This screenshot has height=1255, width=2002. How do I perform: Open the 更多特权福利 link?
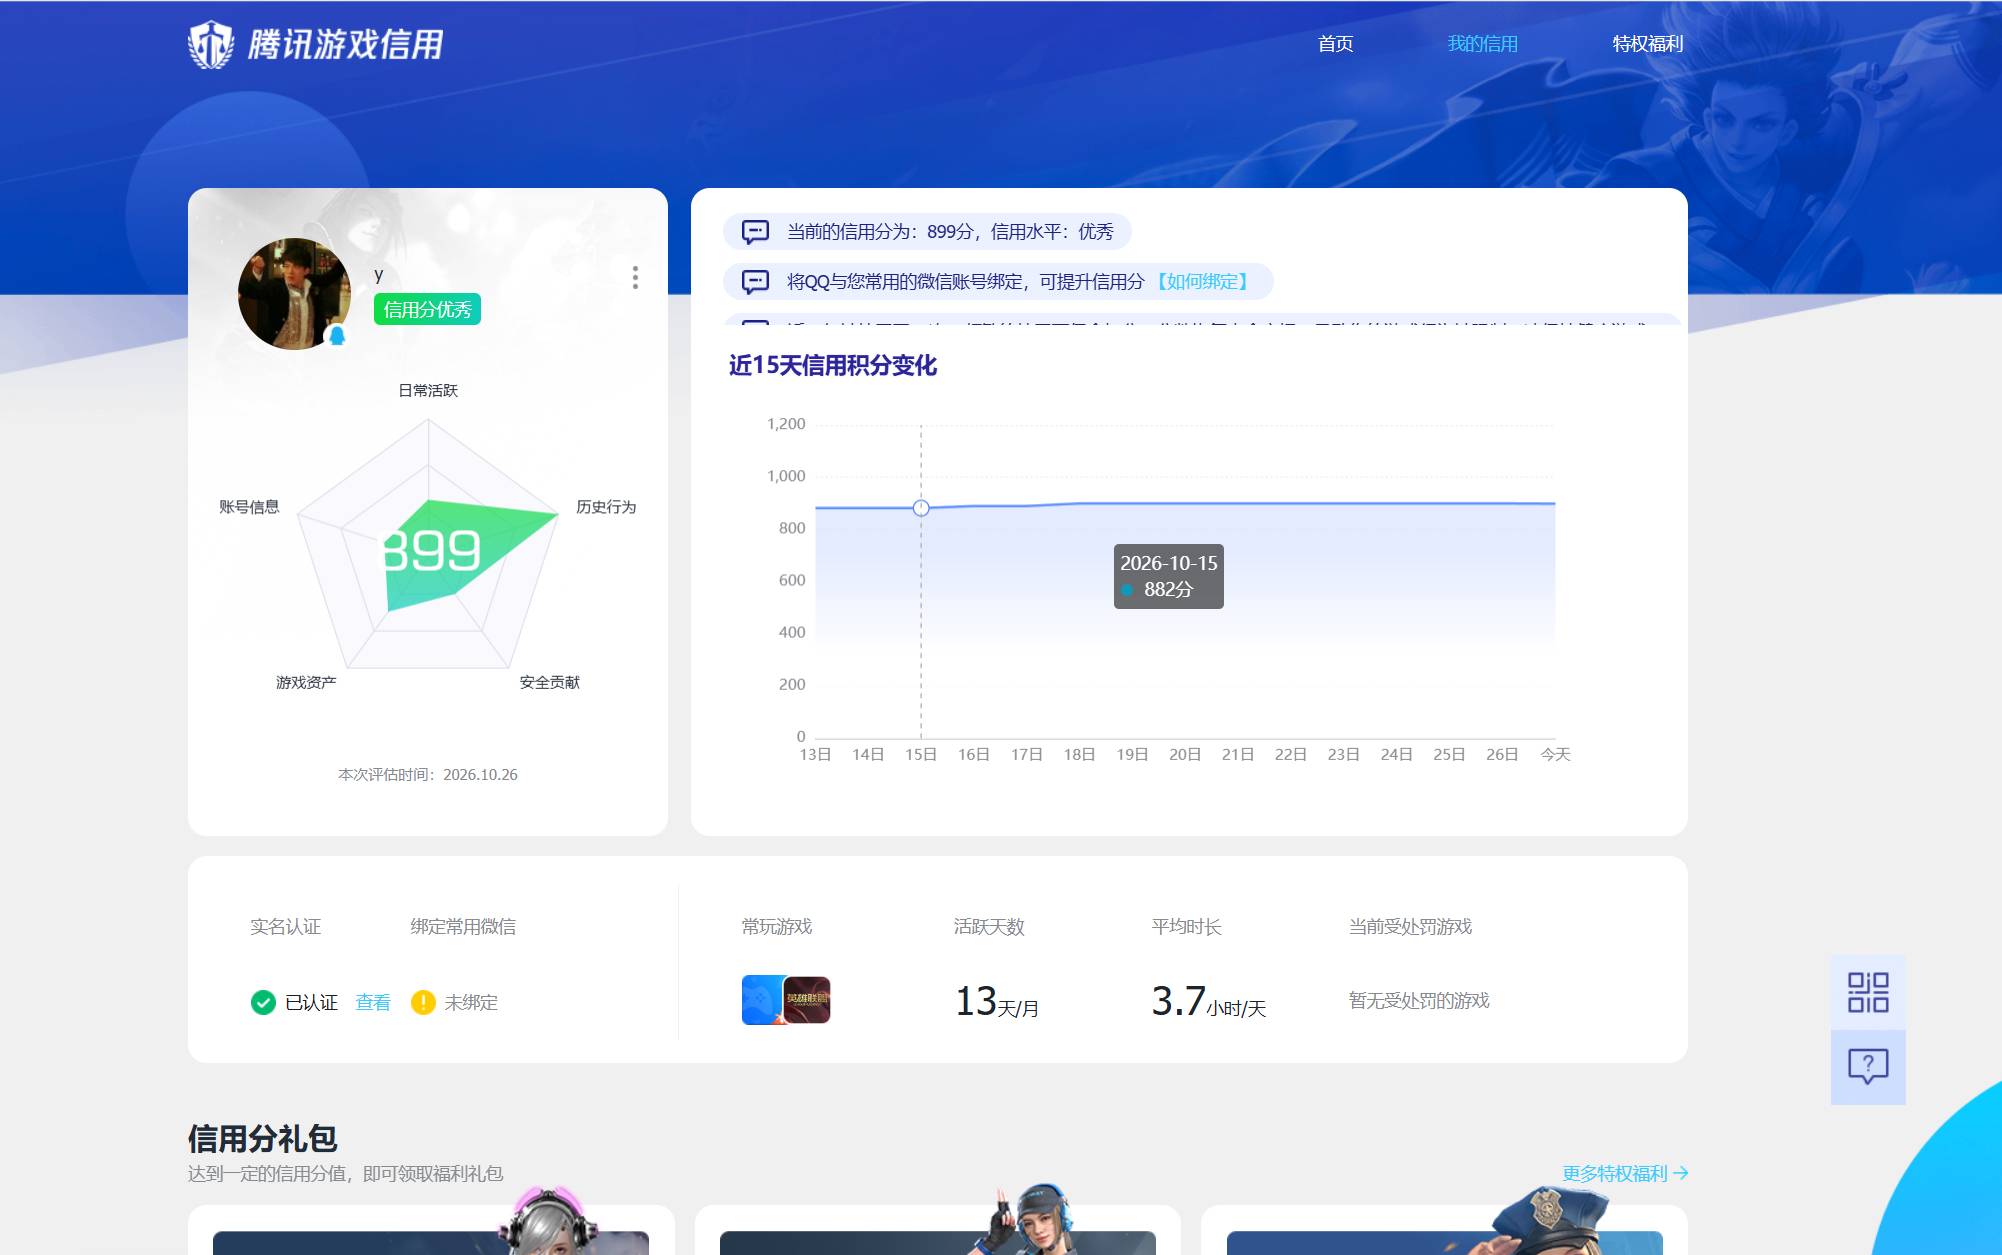click(1625, 1173)
